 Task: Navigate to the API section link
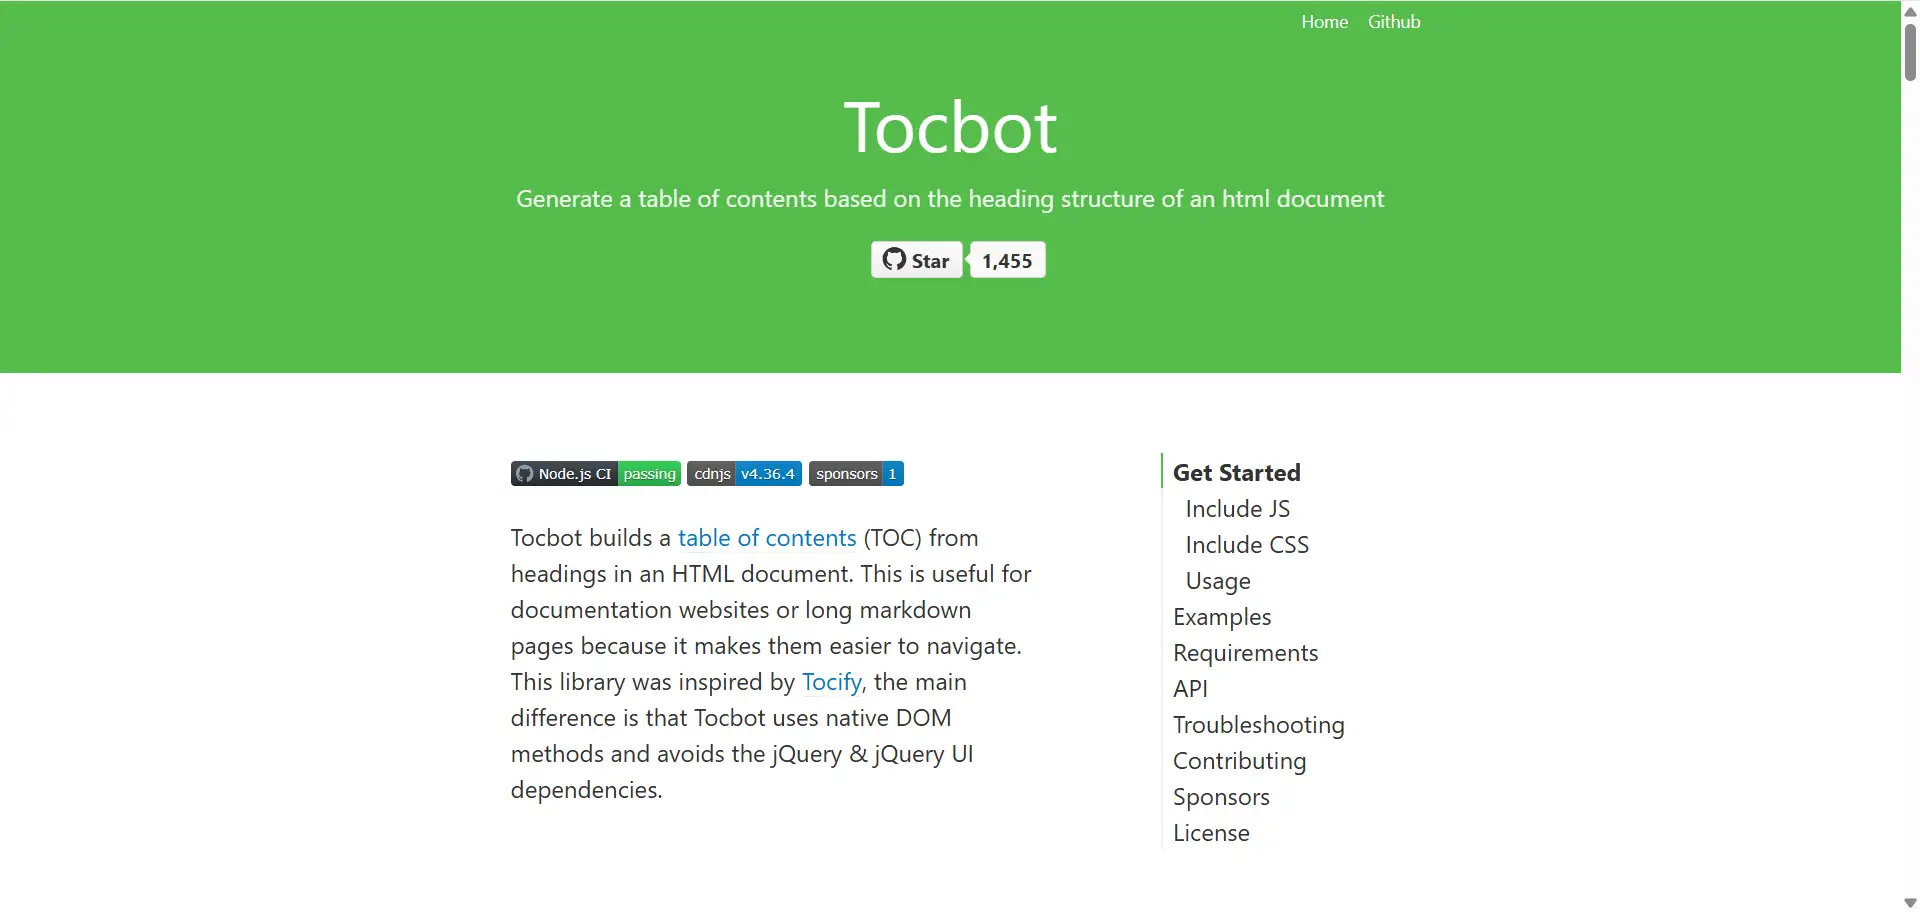coord(1190,689)
